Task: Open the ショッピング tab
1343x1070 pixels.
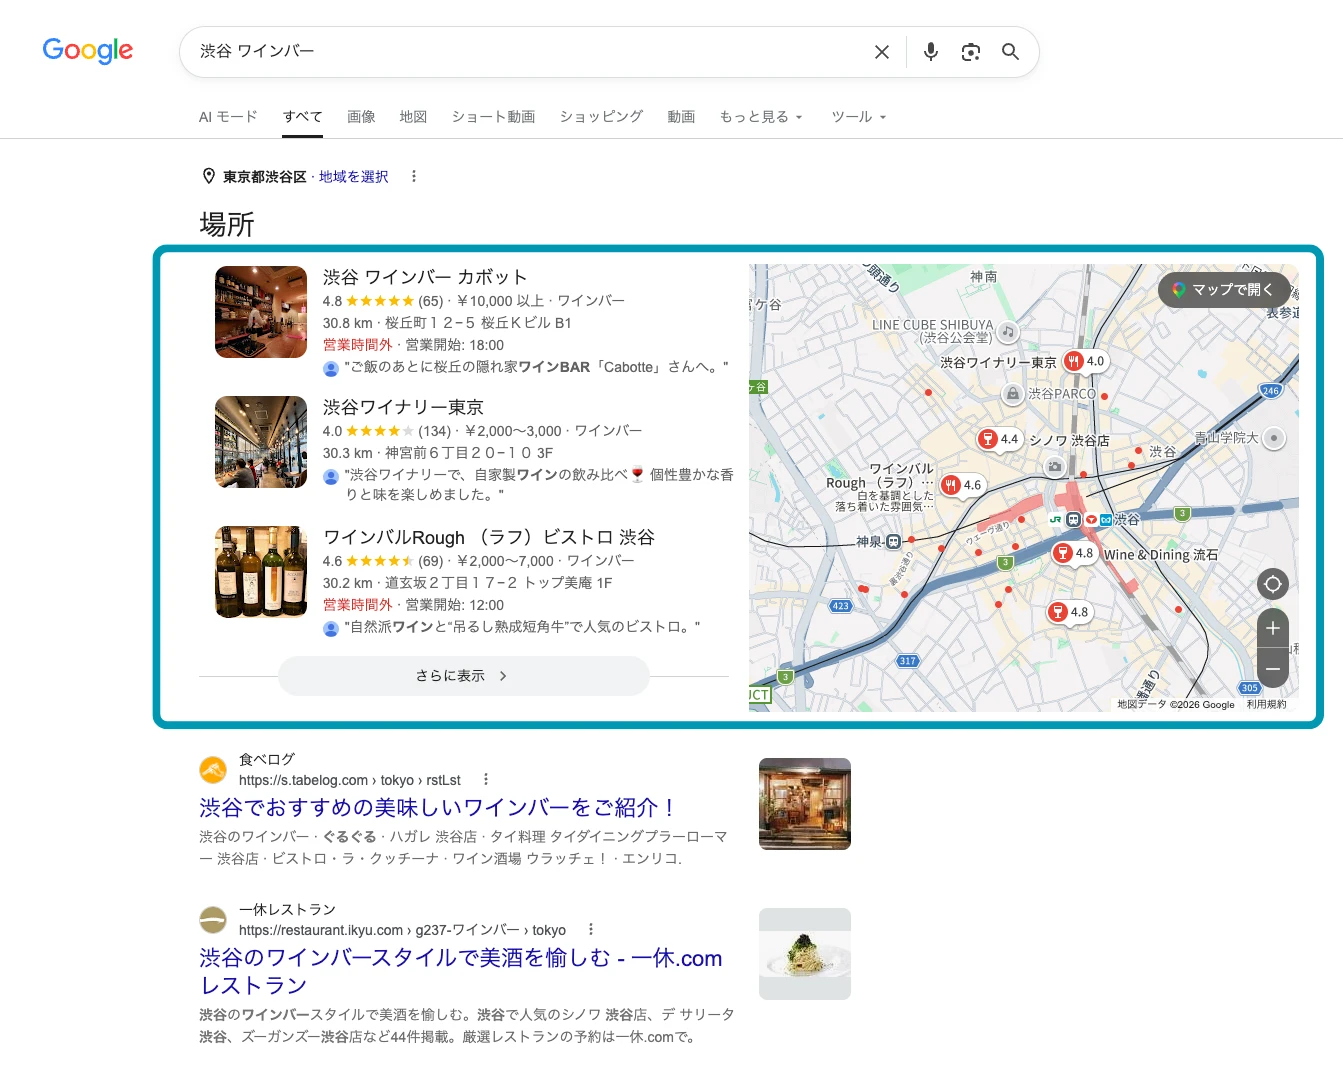Action: click(x=601, y=117)
